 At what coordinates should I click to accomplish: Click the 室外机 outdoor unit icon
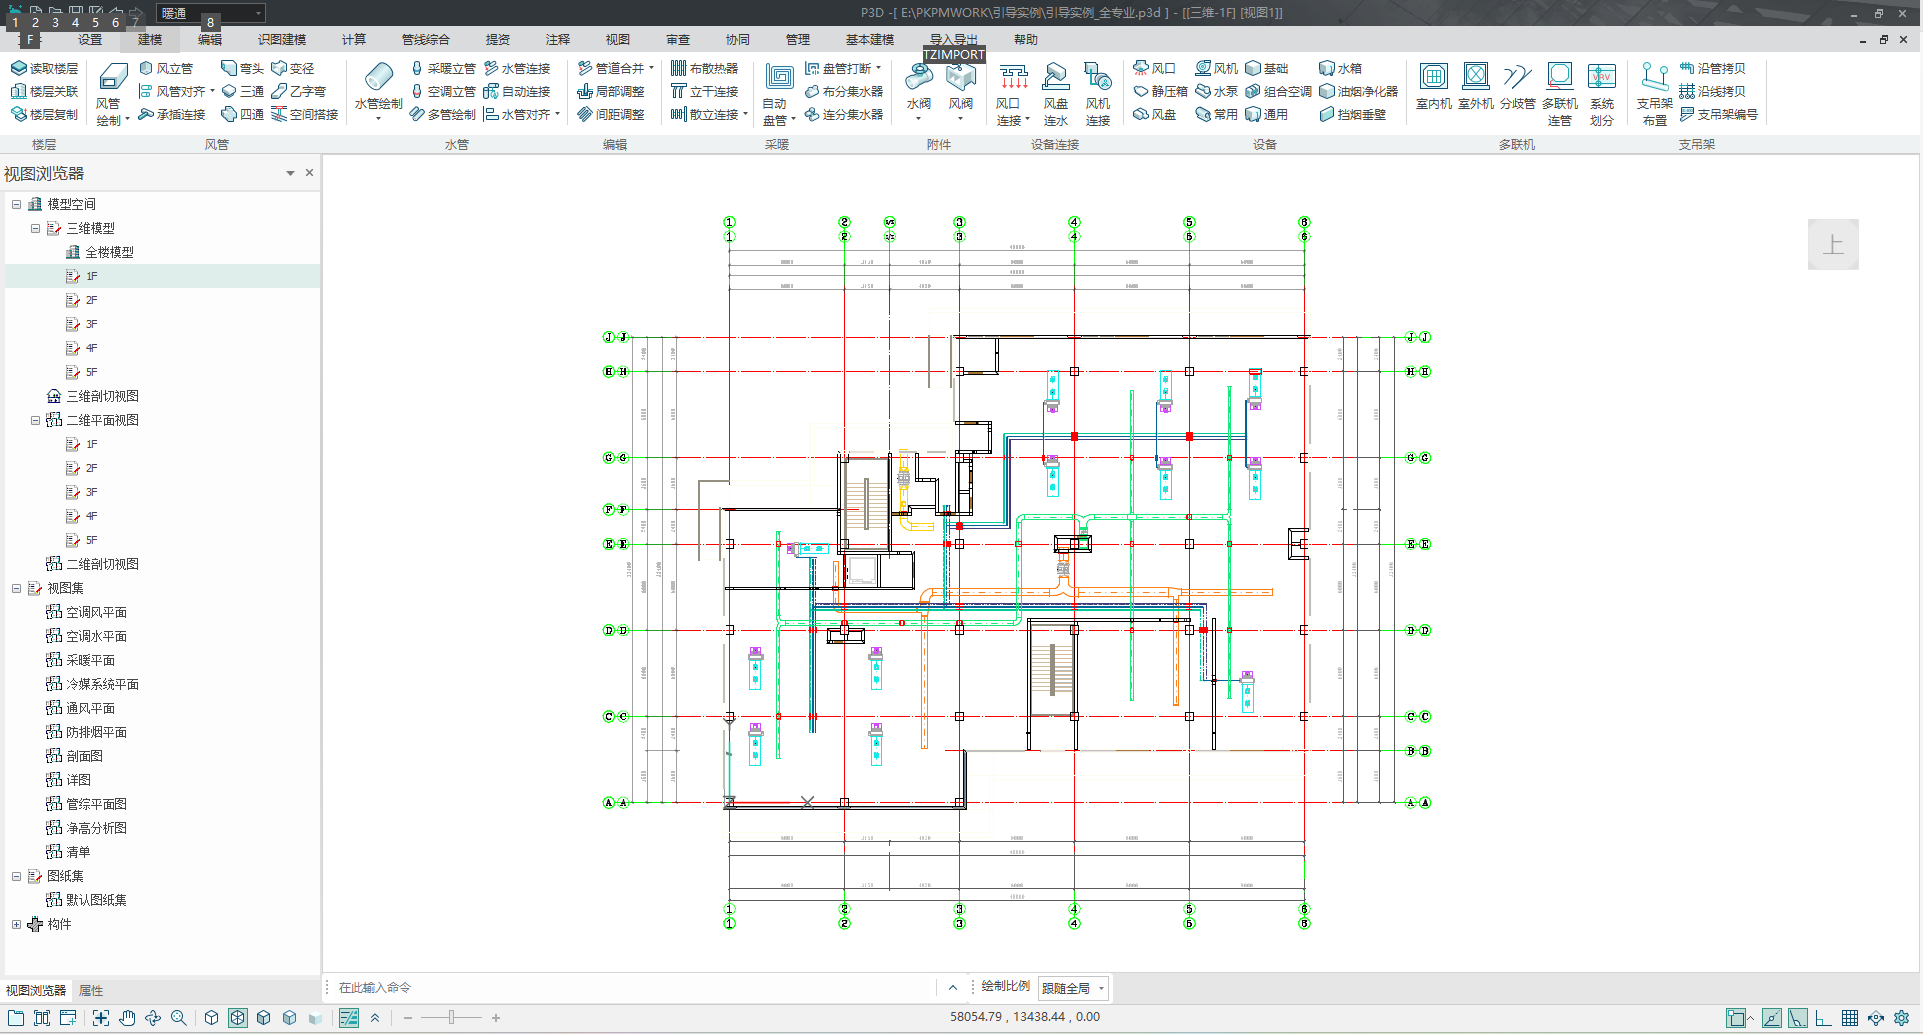coord(1475,87)
